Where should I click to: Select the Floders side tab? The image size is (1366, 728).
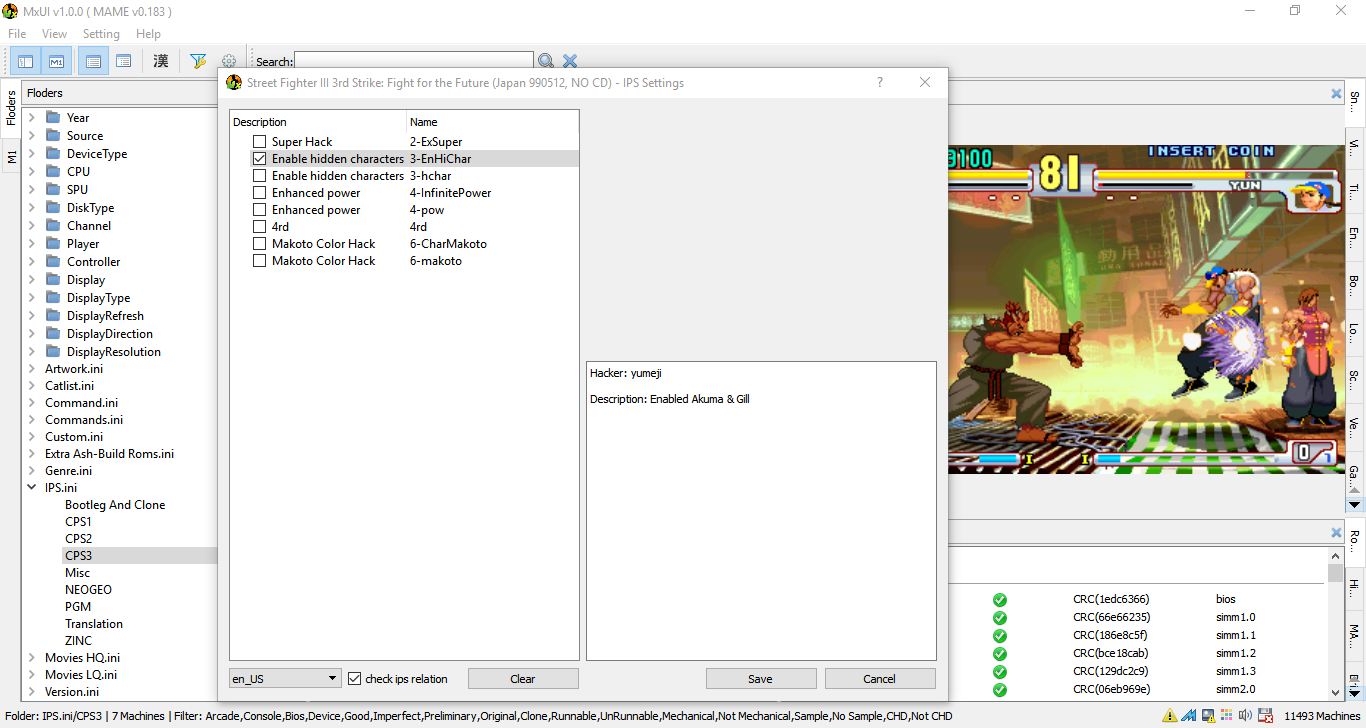point(11,108)
